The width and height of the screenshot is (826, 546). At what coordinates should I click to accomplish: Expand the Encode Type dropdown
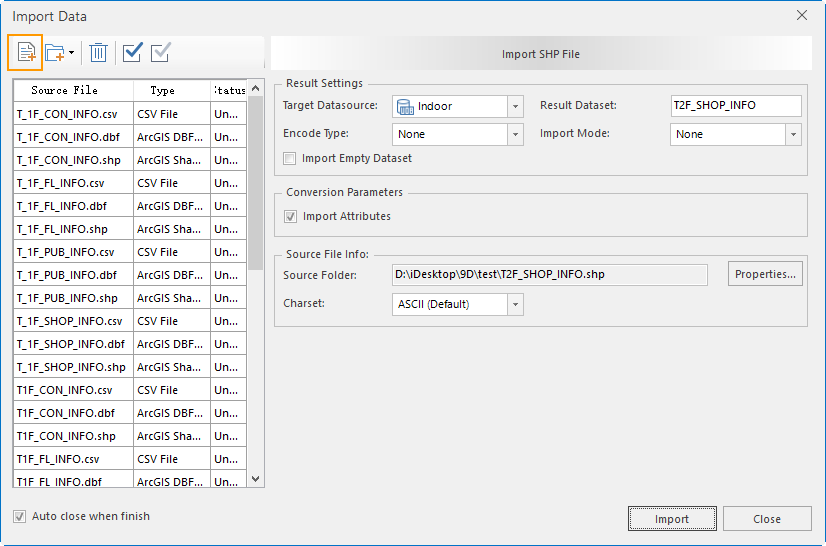pyautogui.click(x=515, y=134)
